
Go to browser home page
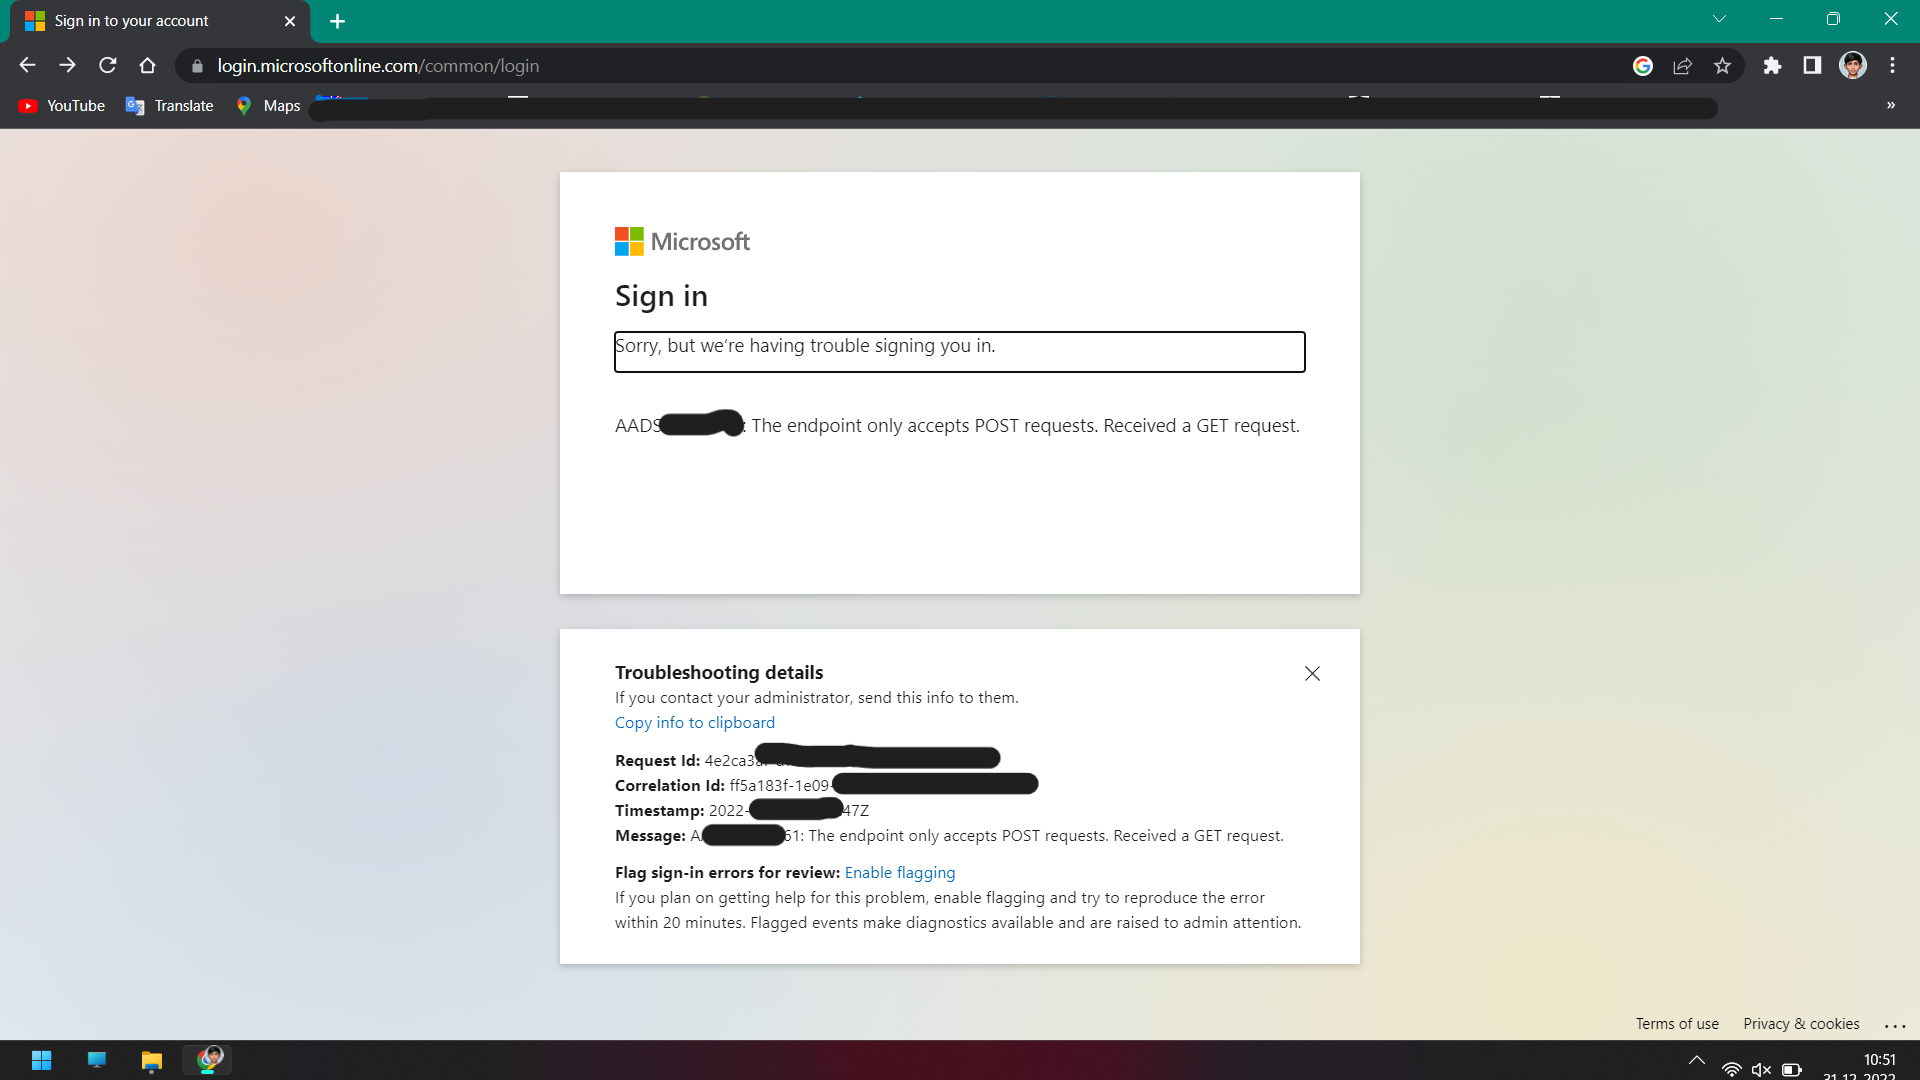(x=148, y=65)
